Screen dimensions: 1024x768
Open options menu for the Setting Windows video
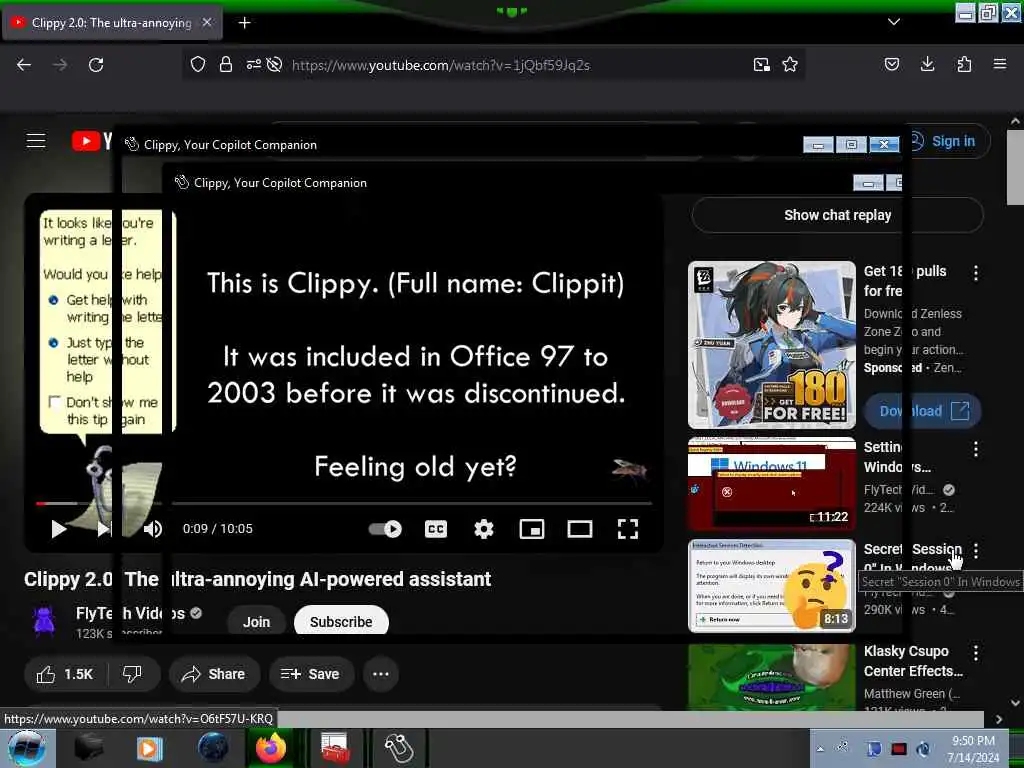tap(976, 449)
